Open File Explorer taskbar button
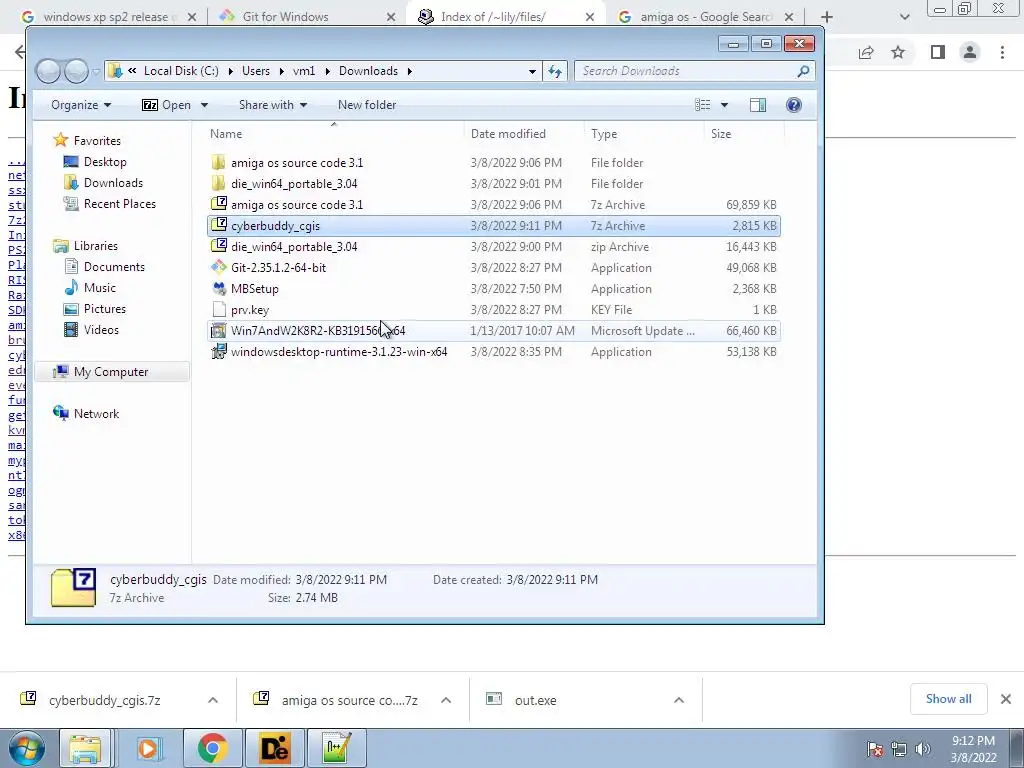 point(86,748)
